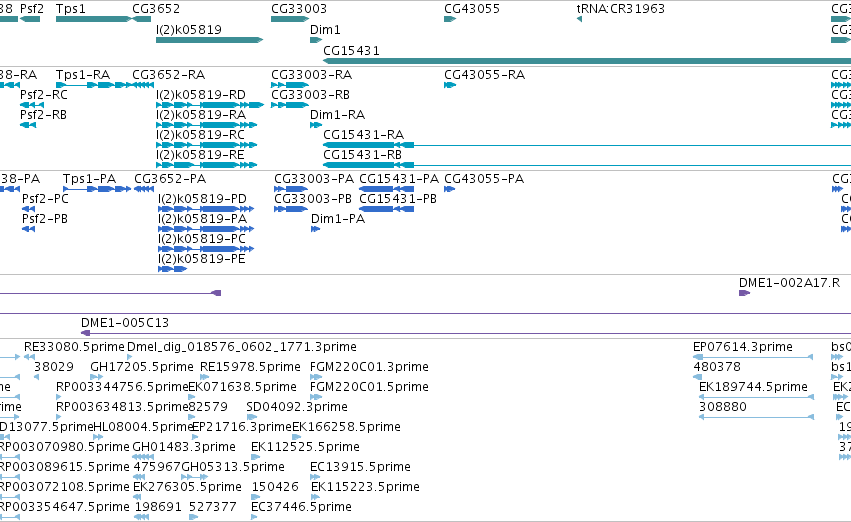Click the GH01483.3prime EST label

tap(184, 448)
